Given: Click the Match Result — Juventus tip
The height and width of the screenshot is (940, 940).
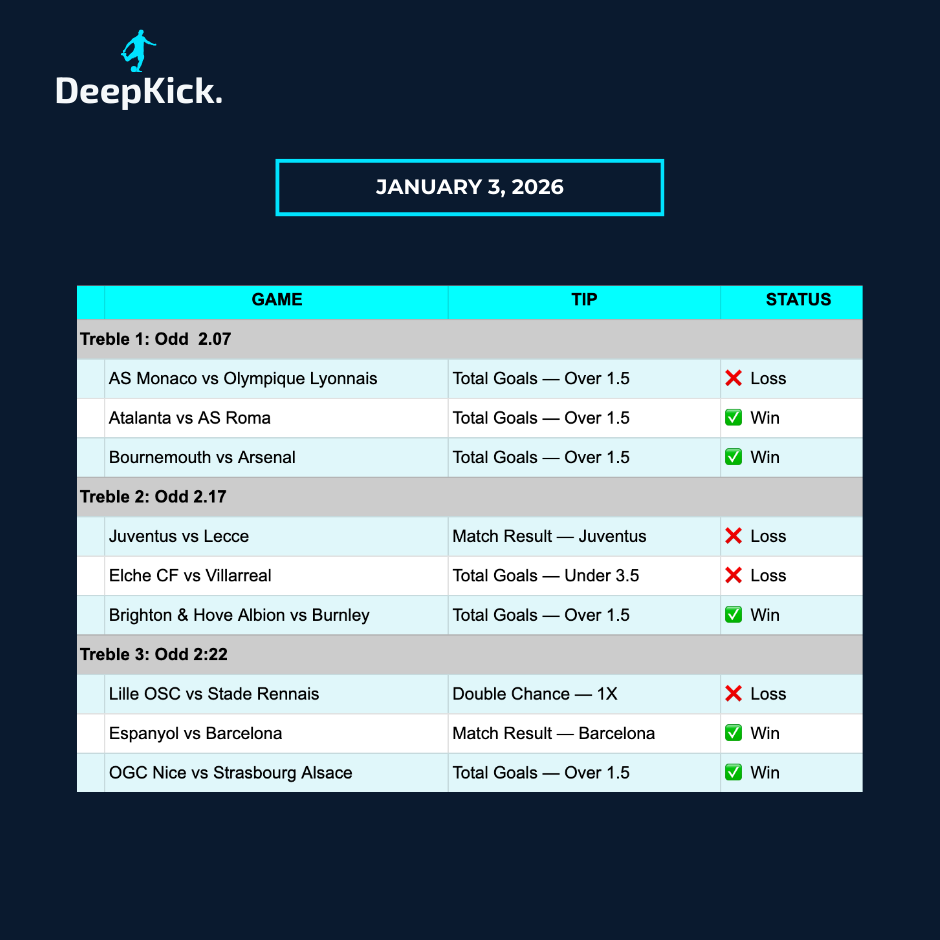Looking at the screenshot, I should click(549, 536).
